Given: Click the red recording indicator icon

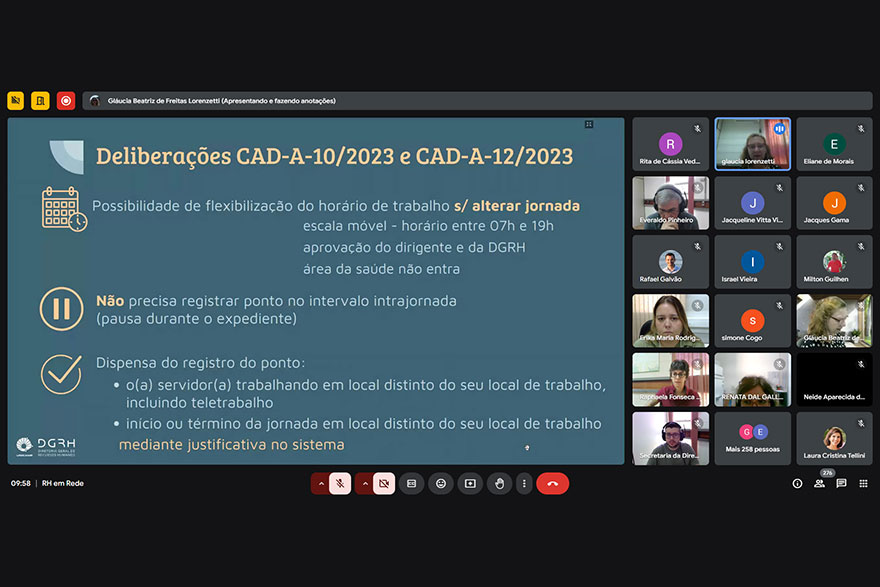Looking at the screenshot, I should coord(66,100).
